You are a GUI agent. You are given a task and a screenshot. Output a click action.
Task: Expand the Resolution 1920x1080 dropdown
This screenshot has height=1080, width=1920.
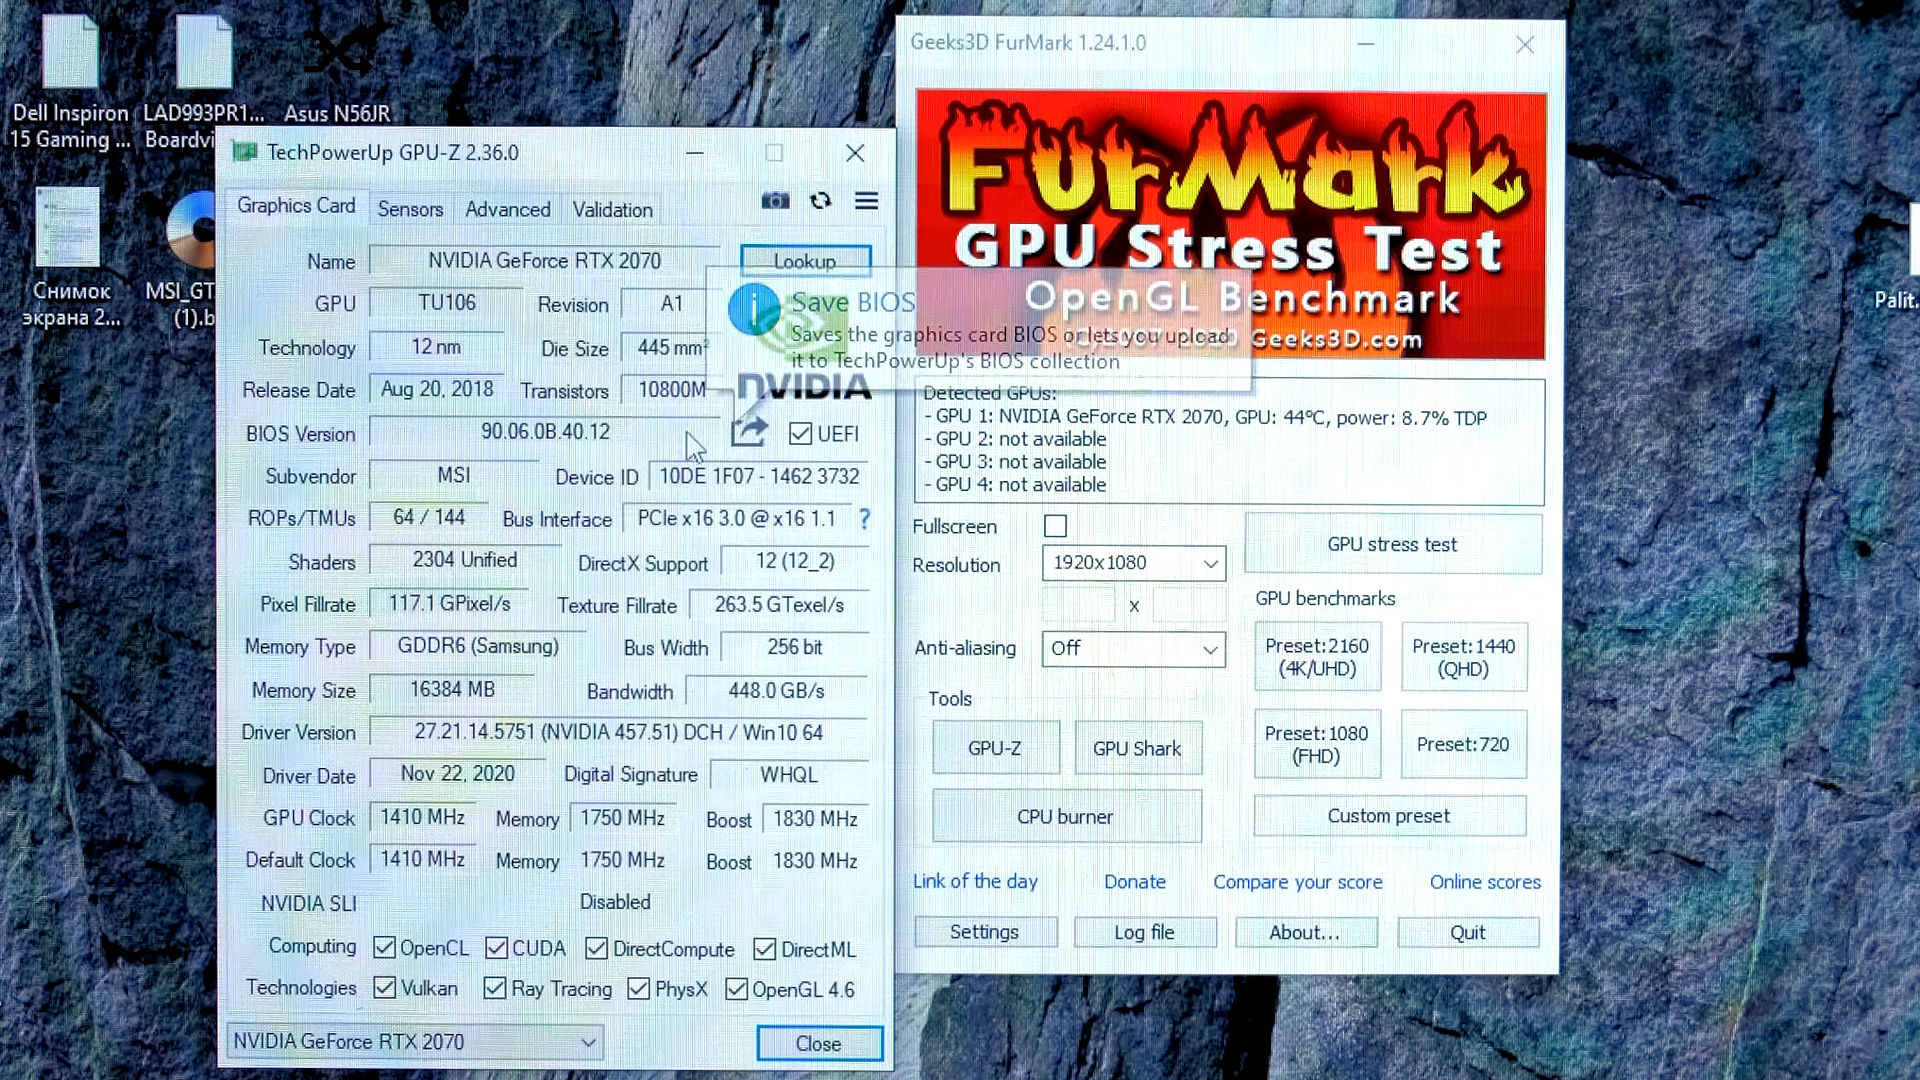pos(1133,563)
